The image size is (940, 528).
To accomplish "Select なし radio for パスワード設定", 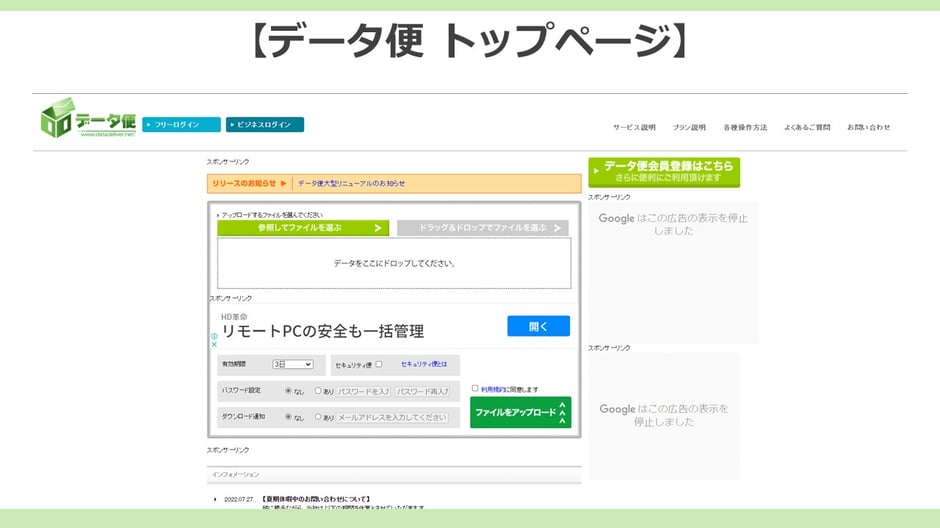I will coord(288,391).
